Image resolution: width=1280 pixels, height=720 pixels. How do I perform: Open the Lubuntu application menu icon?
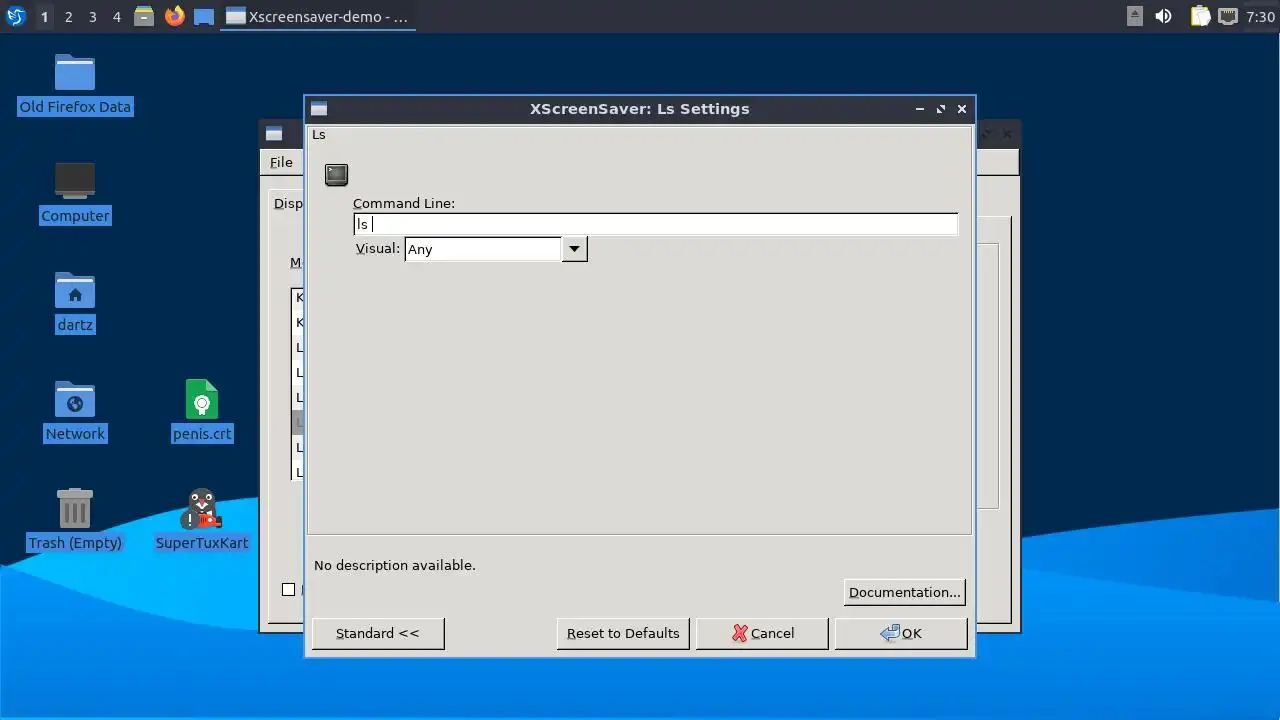15,16
